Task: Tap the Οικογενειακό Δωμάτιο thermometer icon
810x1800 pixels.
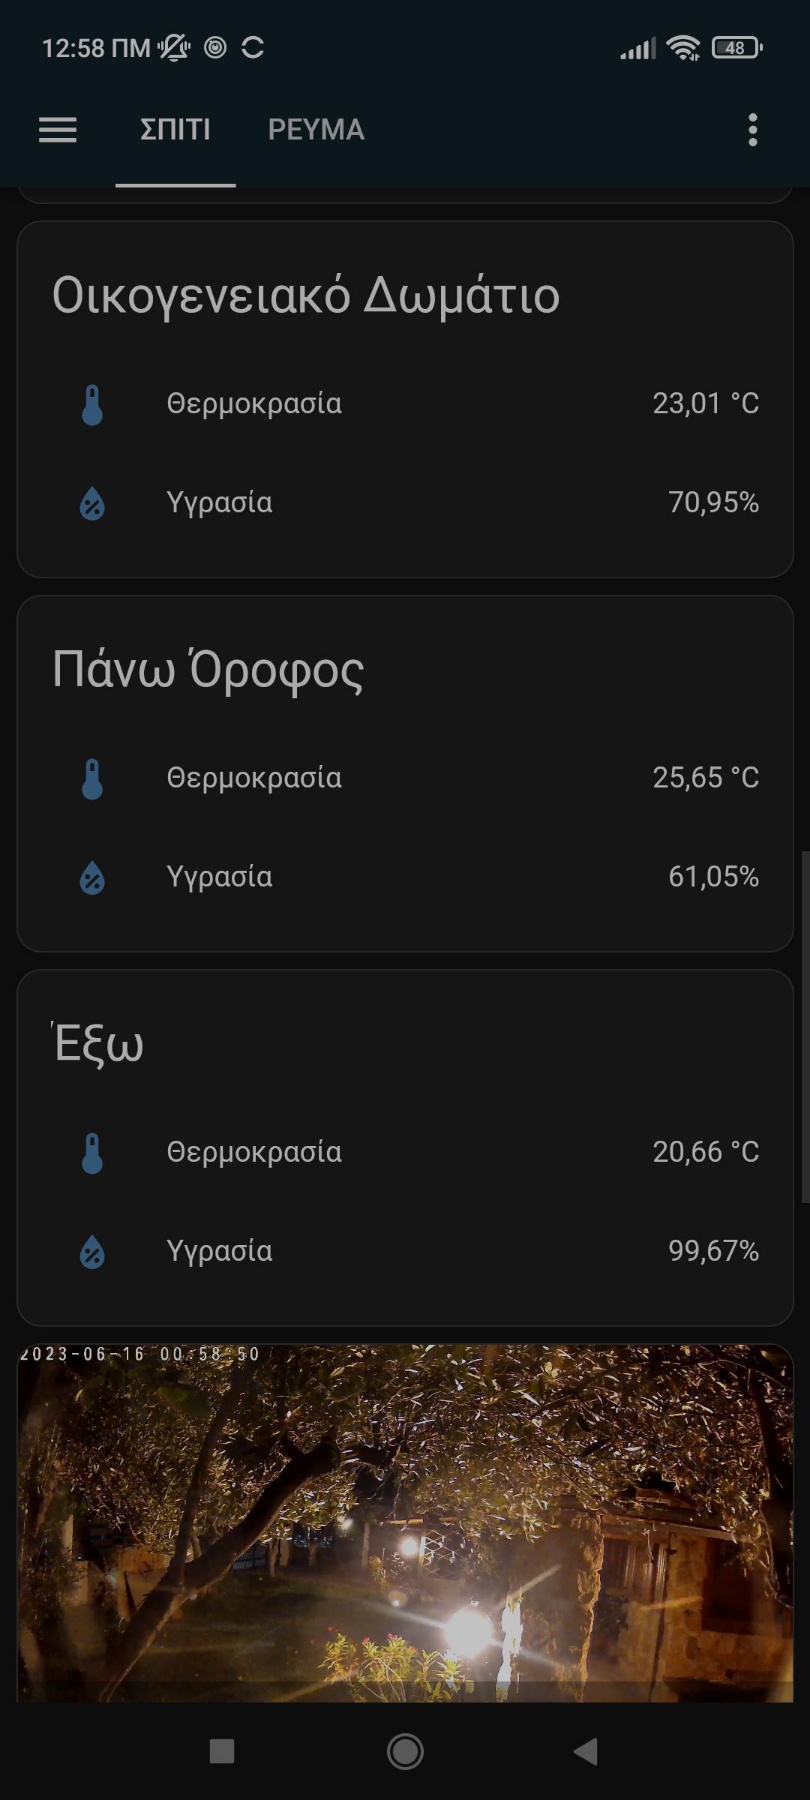Action: pos(92,405)
